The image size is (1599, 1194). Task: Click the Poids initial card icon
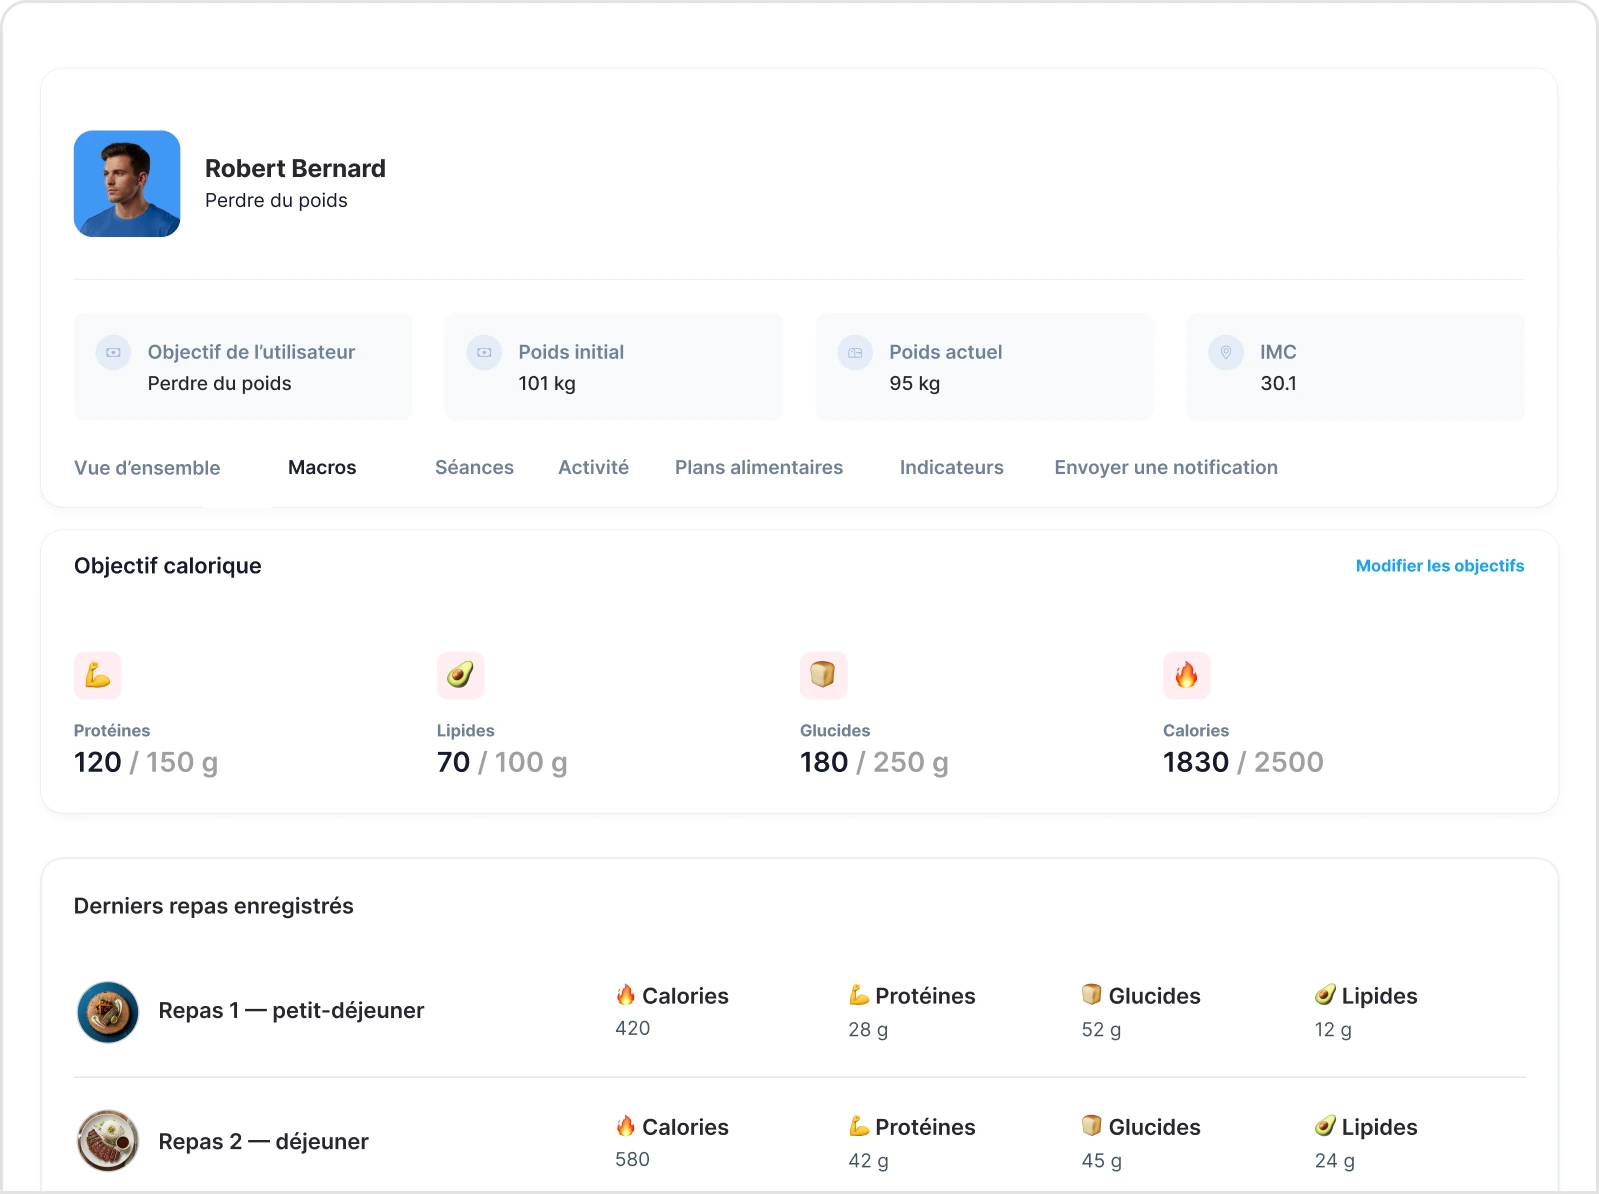(484, 352)
